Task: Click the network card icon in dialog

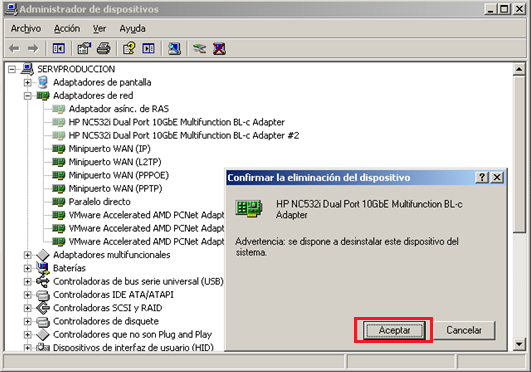Action: pos(249,208)
